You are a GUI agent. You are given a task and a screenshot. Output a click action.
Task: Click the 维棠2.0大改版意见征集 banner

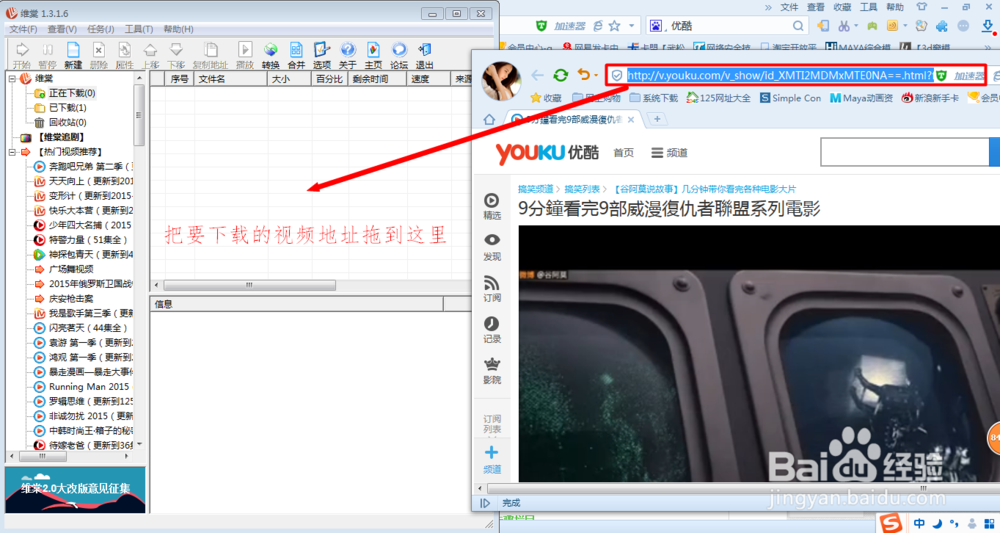(75, 490)
